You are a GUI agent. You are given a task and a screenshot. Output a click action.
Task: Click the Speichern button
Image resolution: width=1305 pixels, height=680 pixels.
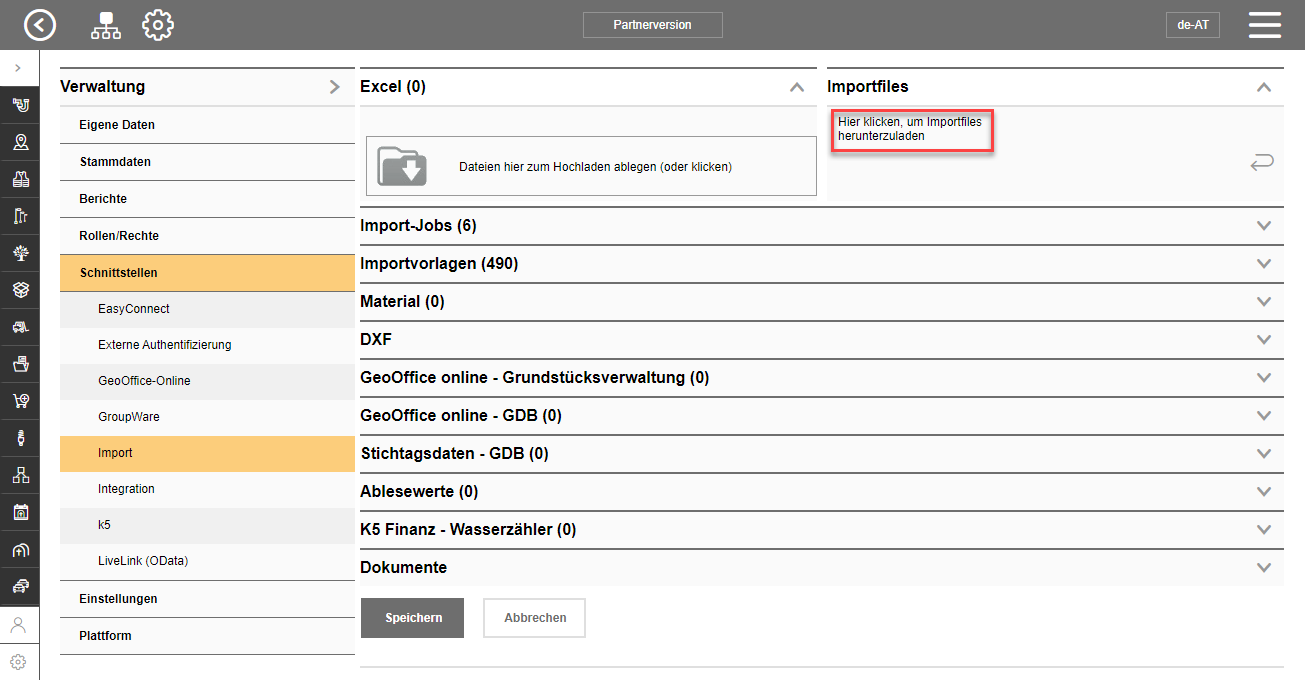coord(413,618)
